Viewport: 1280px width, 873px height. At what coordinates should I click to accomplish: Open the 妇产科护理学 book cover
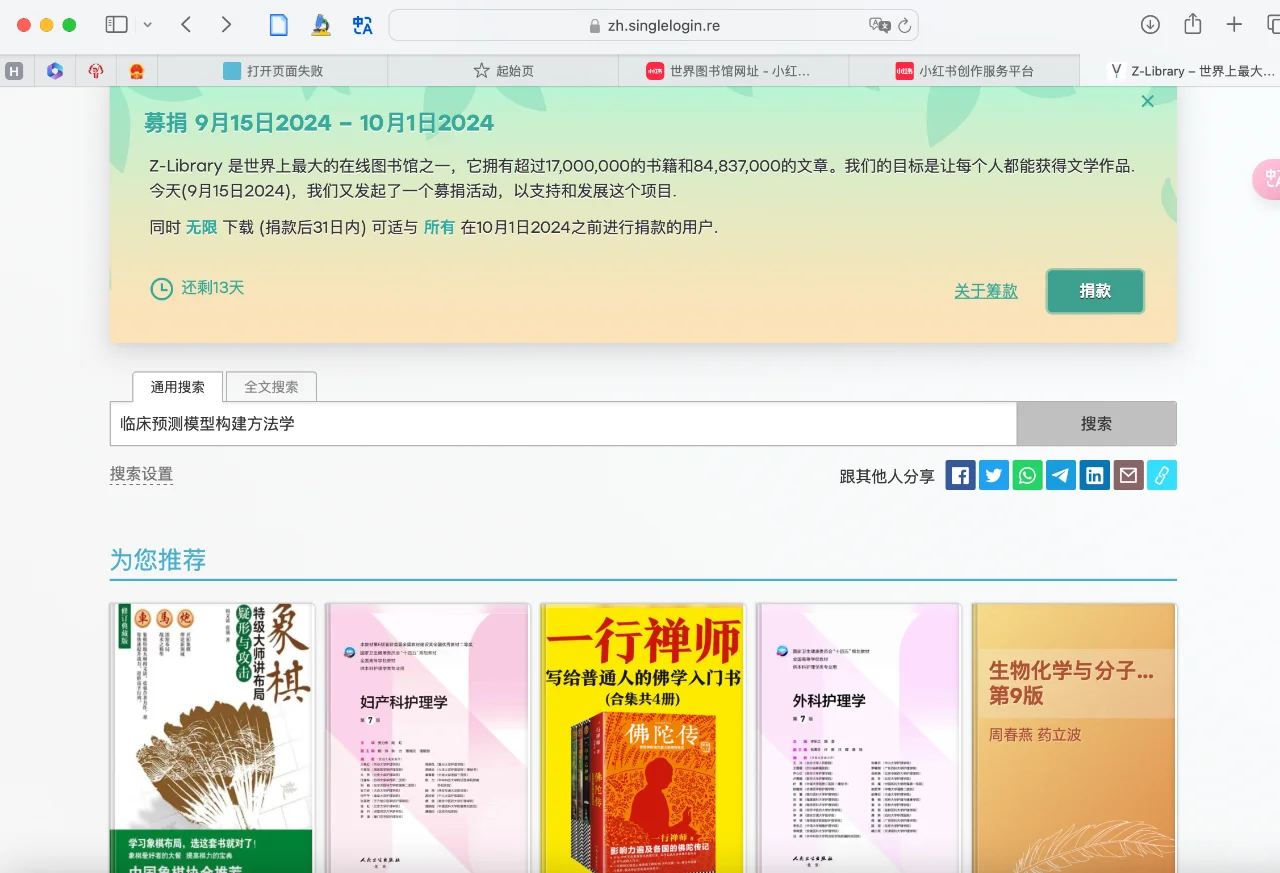click(x=428, y=738)
